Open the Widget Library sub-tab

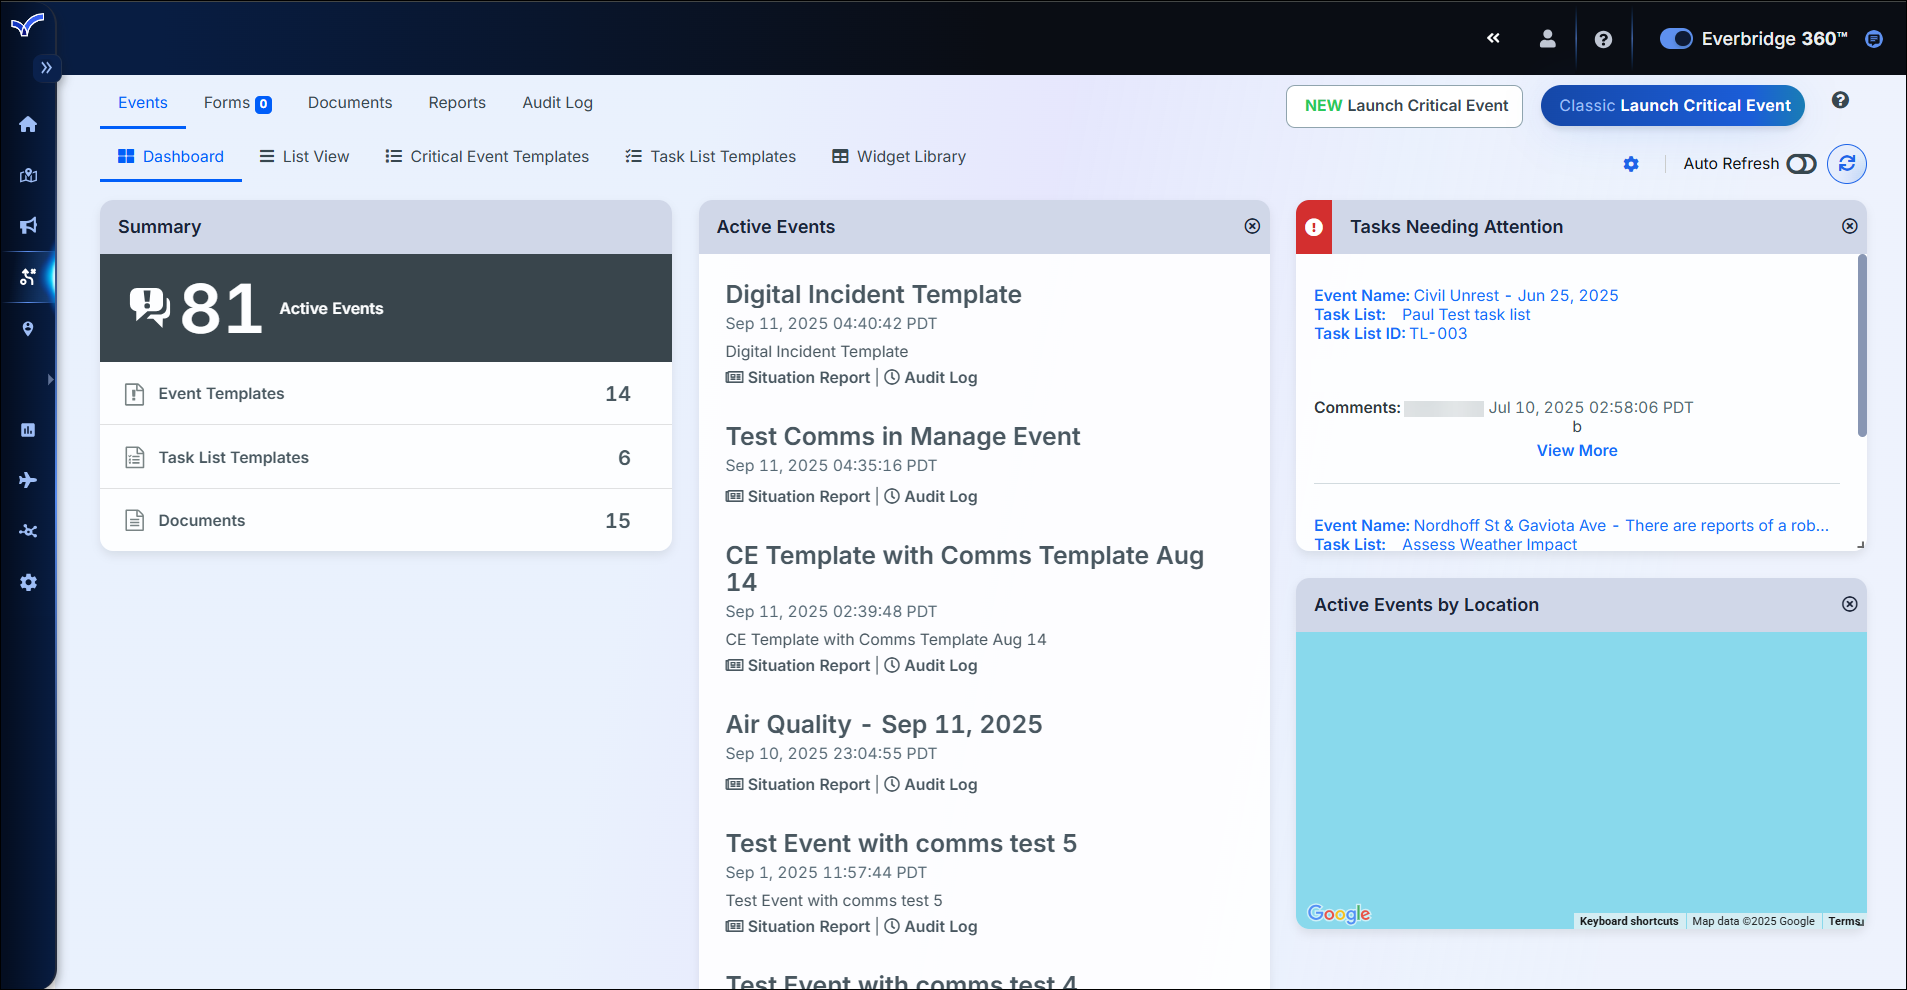[x=899, y=157]
